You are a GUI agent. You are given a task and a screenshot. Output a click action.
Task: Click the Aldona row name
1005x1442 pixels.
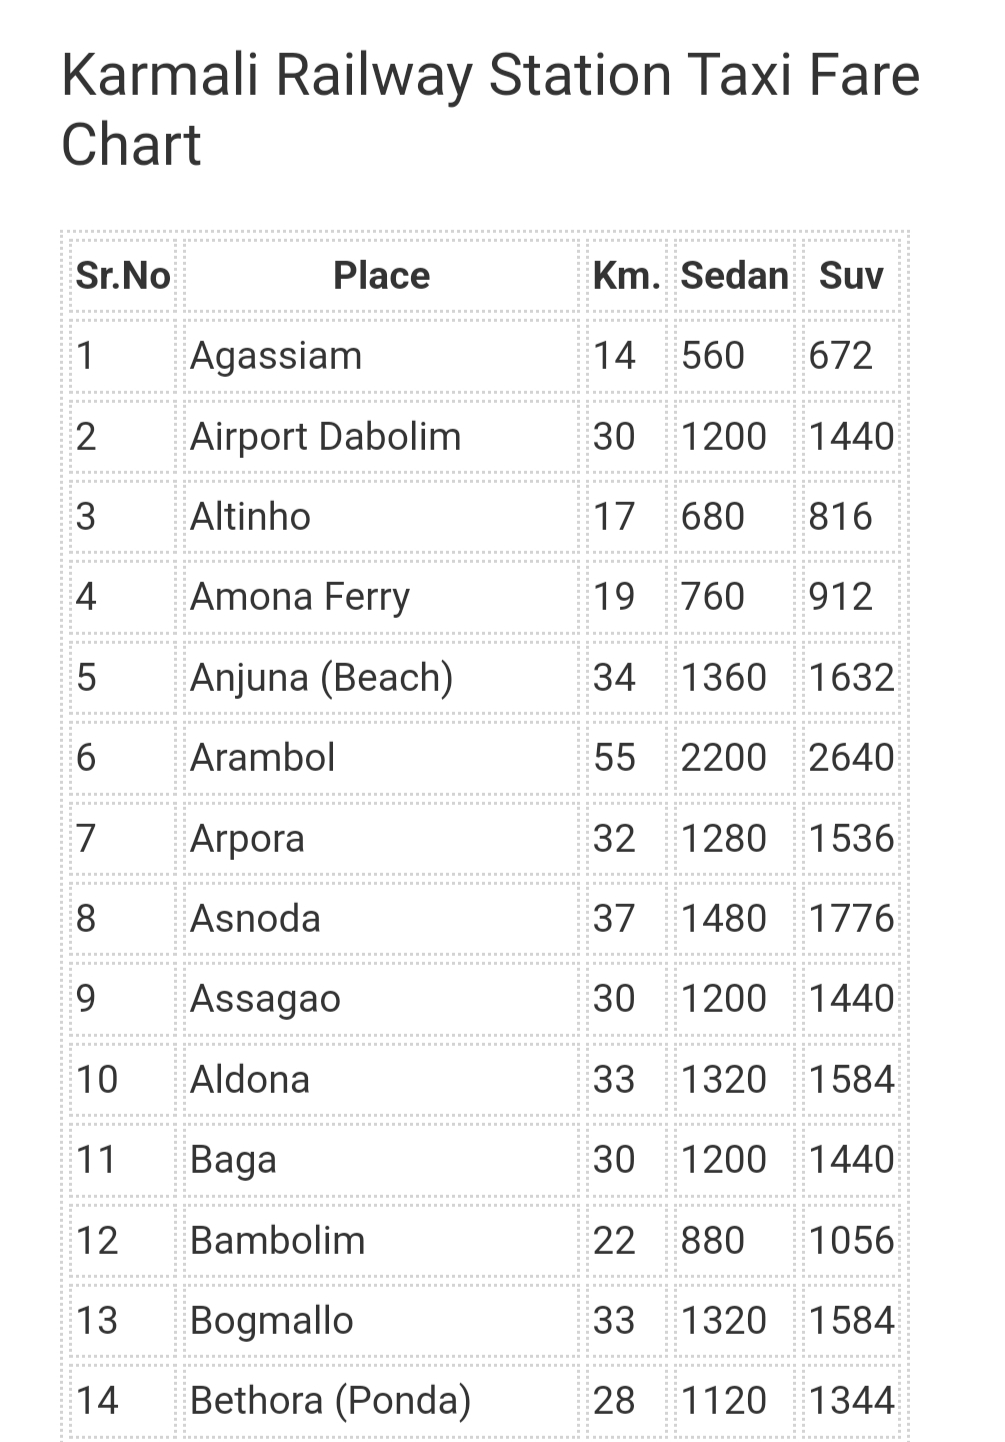(250, 1080)
